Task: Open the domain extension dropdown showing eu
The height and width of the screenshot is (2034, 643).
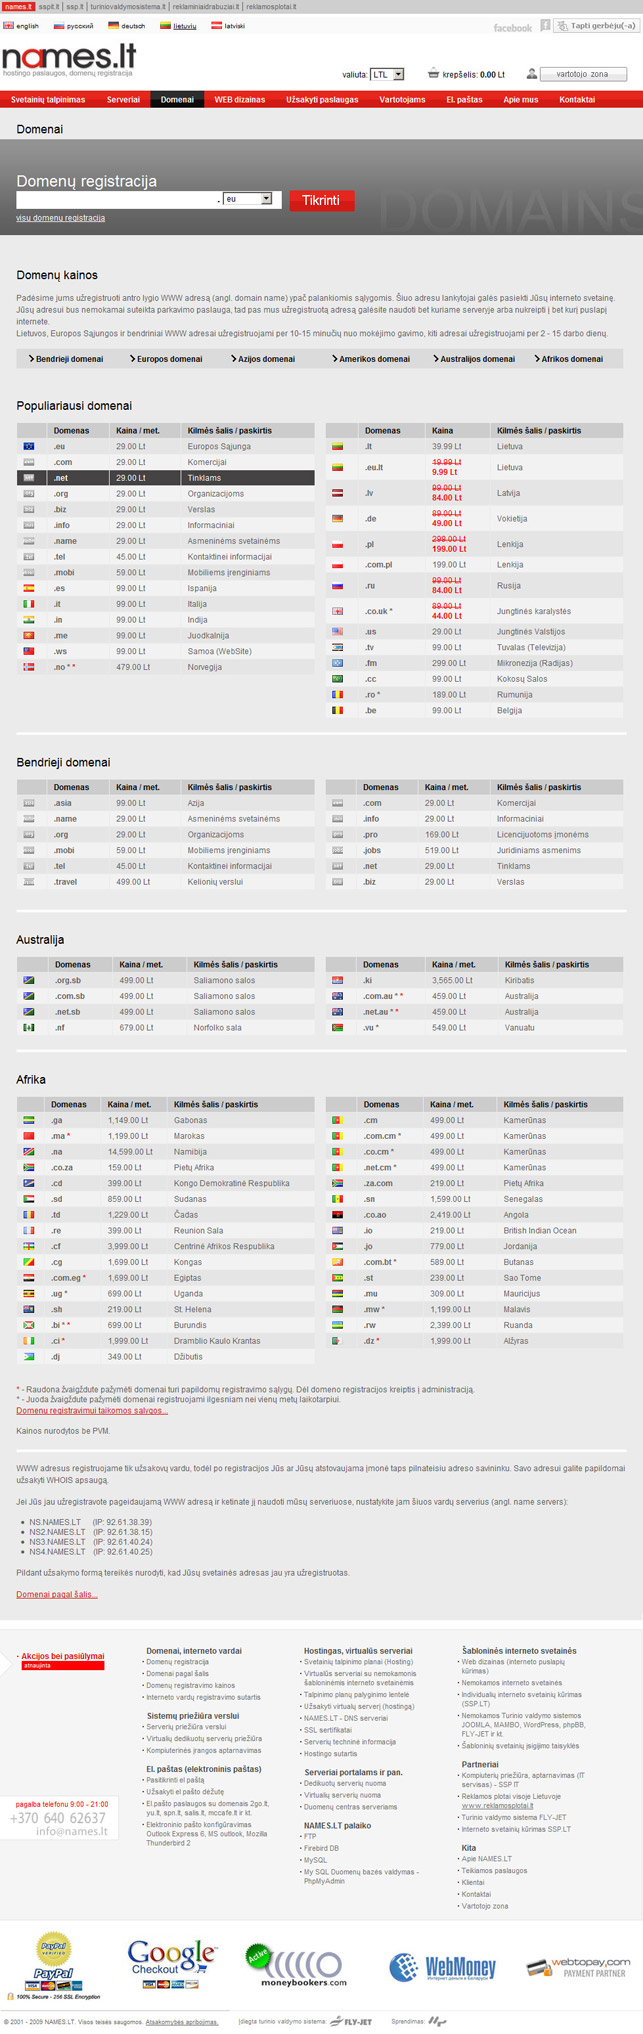Action: [247, 199]
